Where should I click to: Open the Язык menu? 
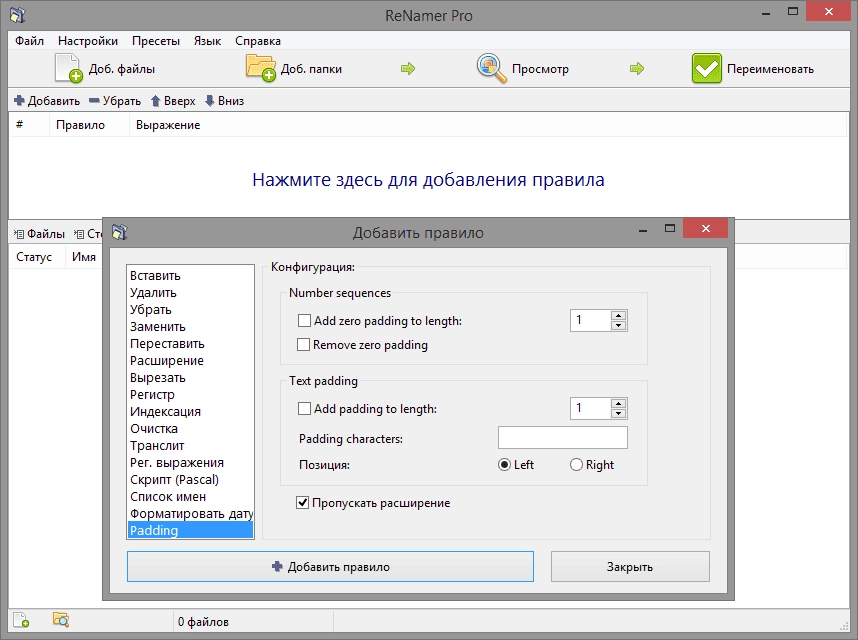click(x=207, y=41)
